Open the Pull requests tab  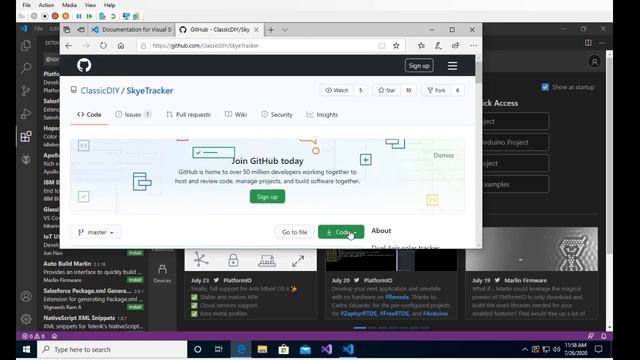pos(189,115)
